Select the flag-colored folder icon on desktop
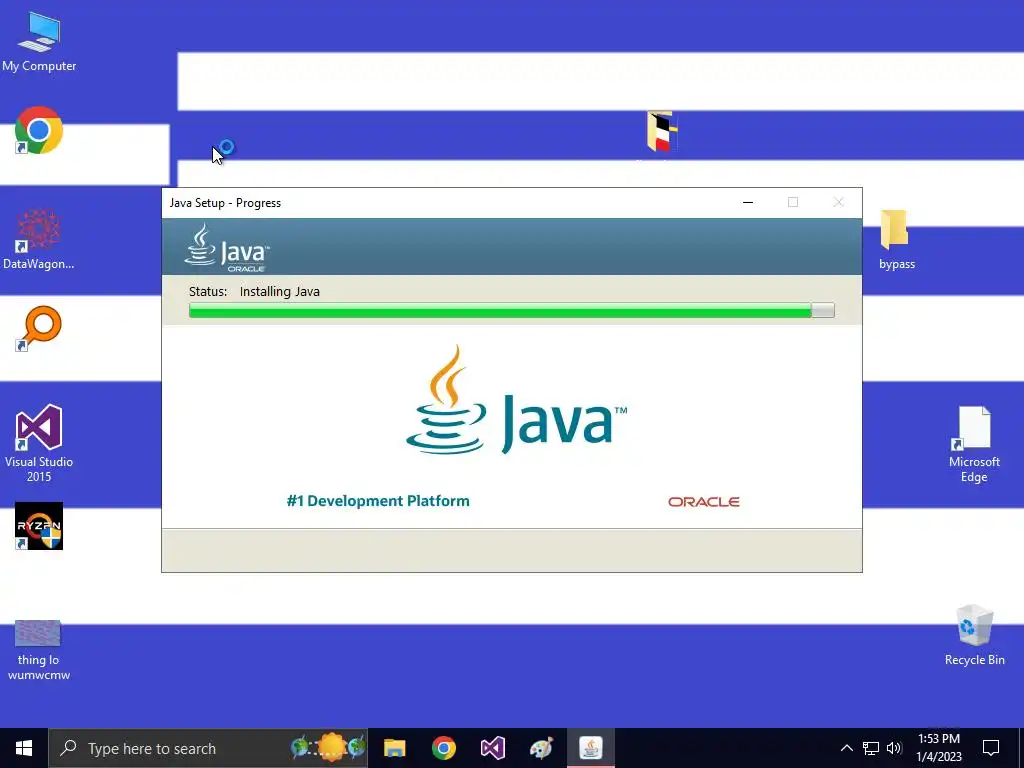Image resolution: width=1024 pixels, height=768 pixels. tap(662, 131)
